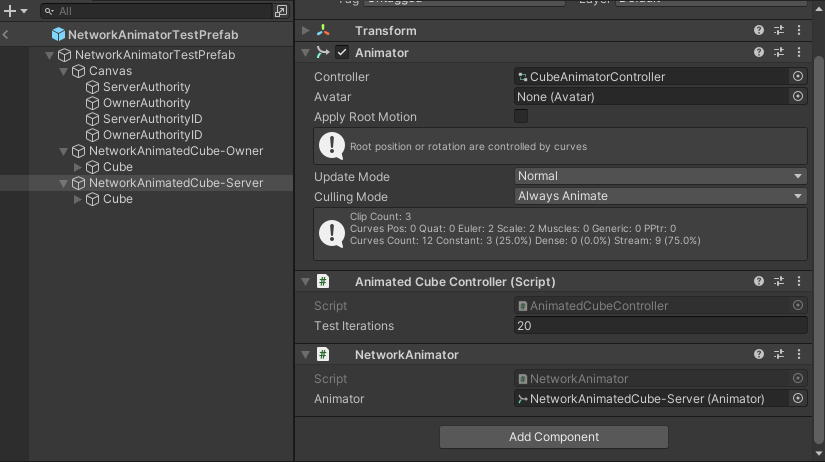Collapse the Canvas hierarchy node
This screenshot has width=825, height=462.
[x=64, y=71]
